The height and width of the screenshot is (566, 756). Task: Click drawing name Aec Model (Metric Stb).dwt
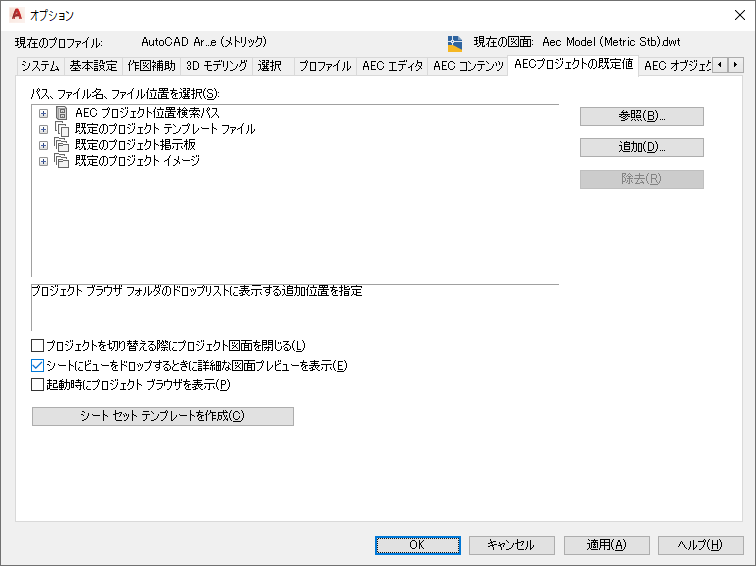click(611, 42)
